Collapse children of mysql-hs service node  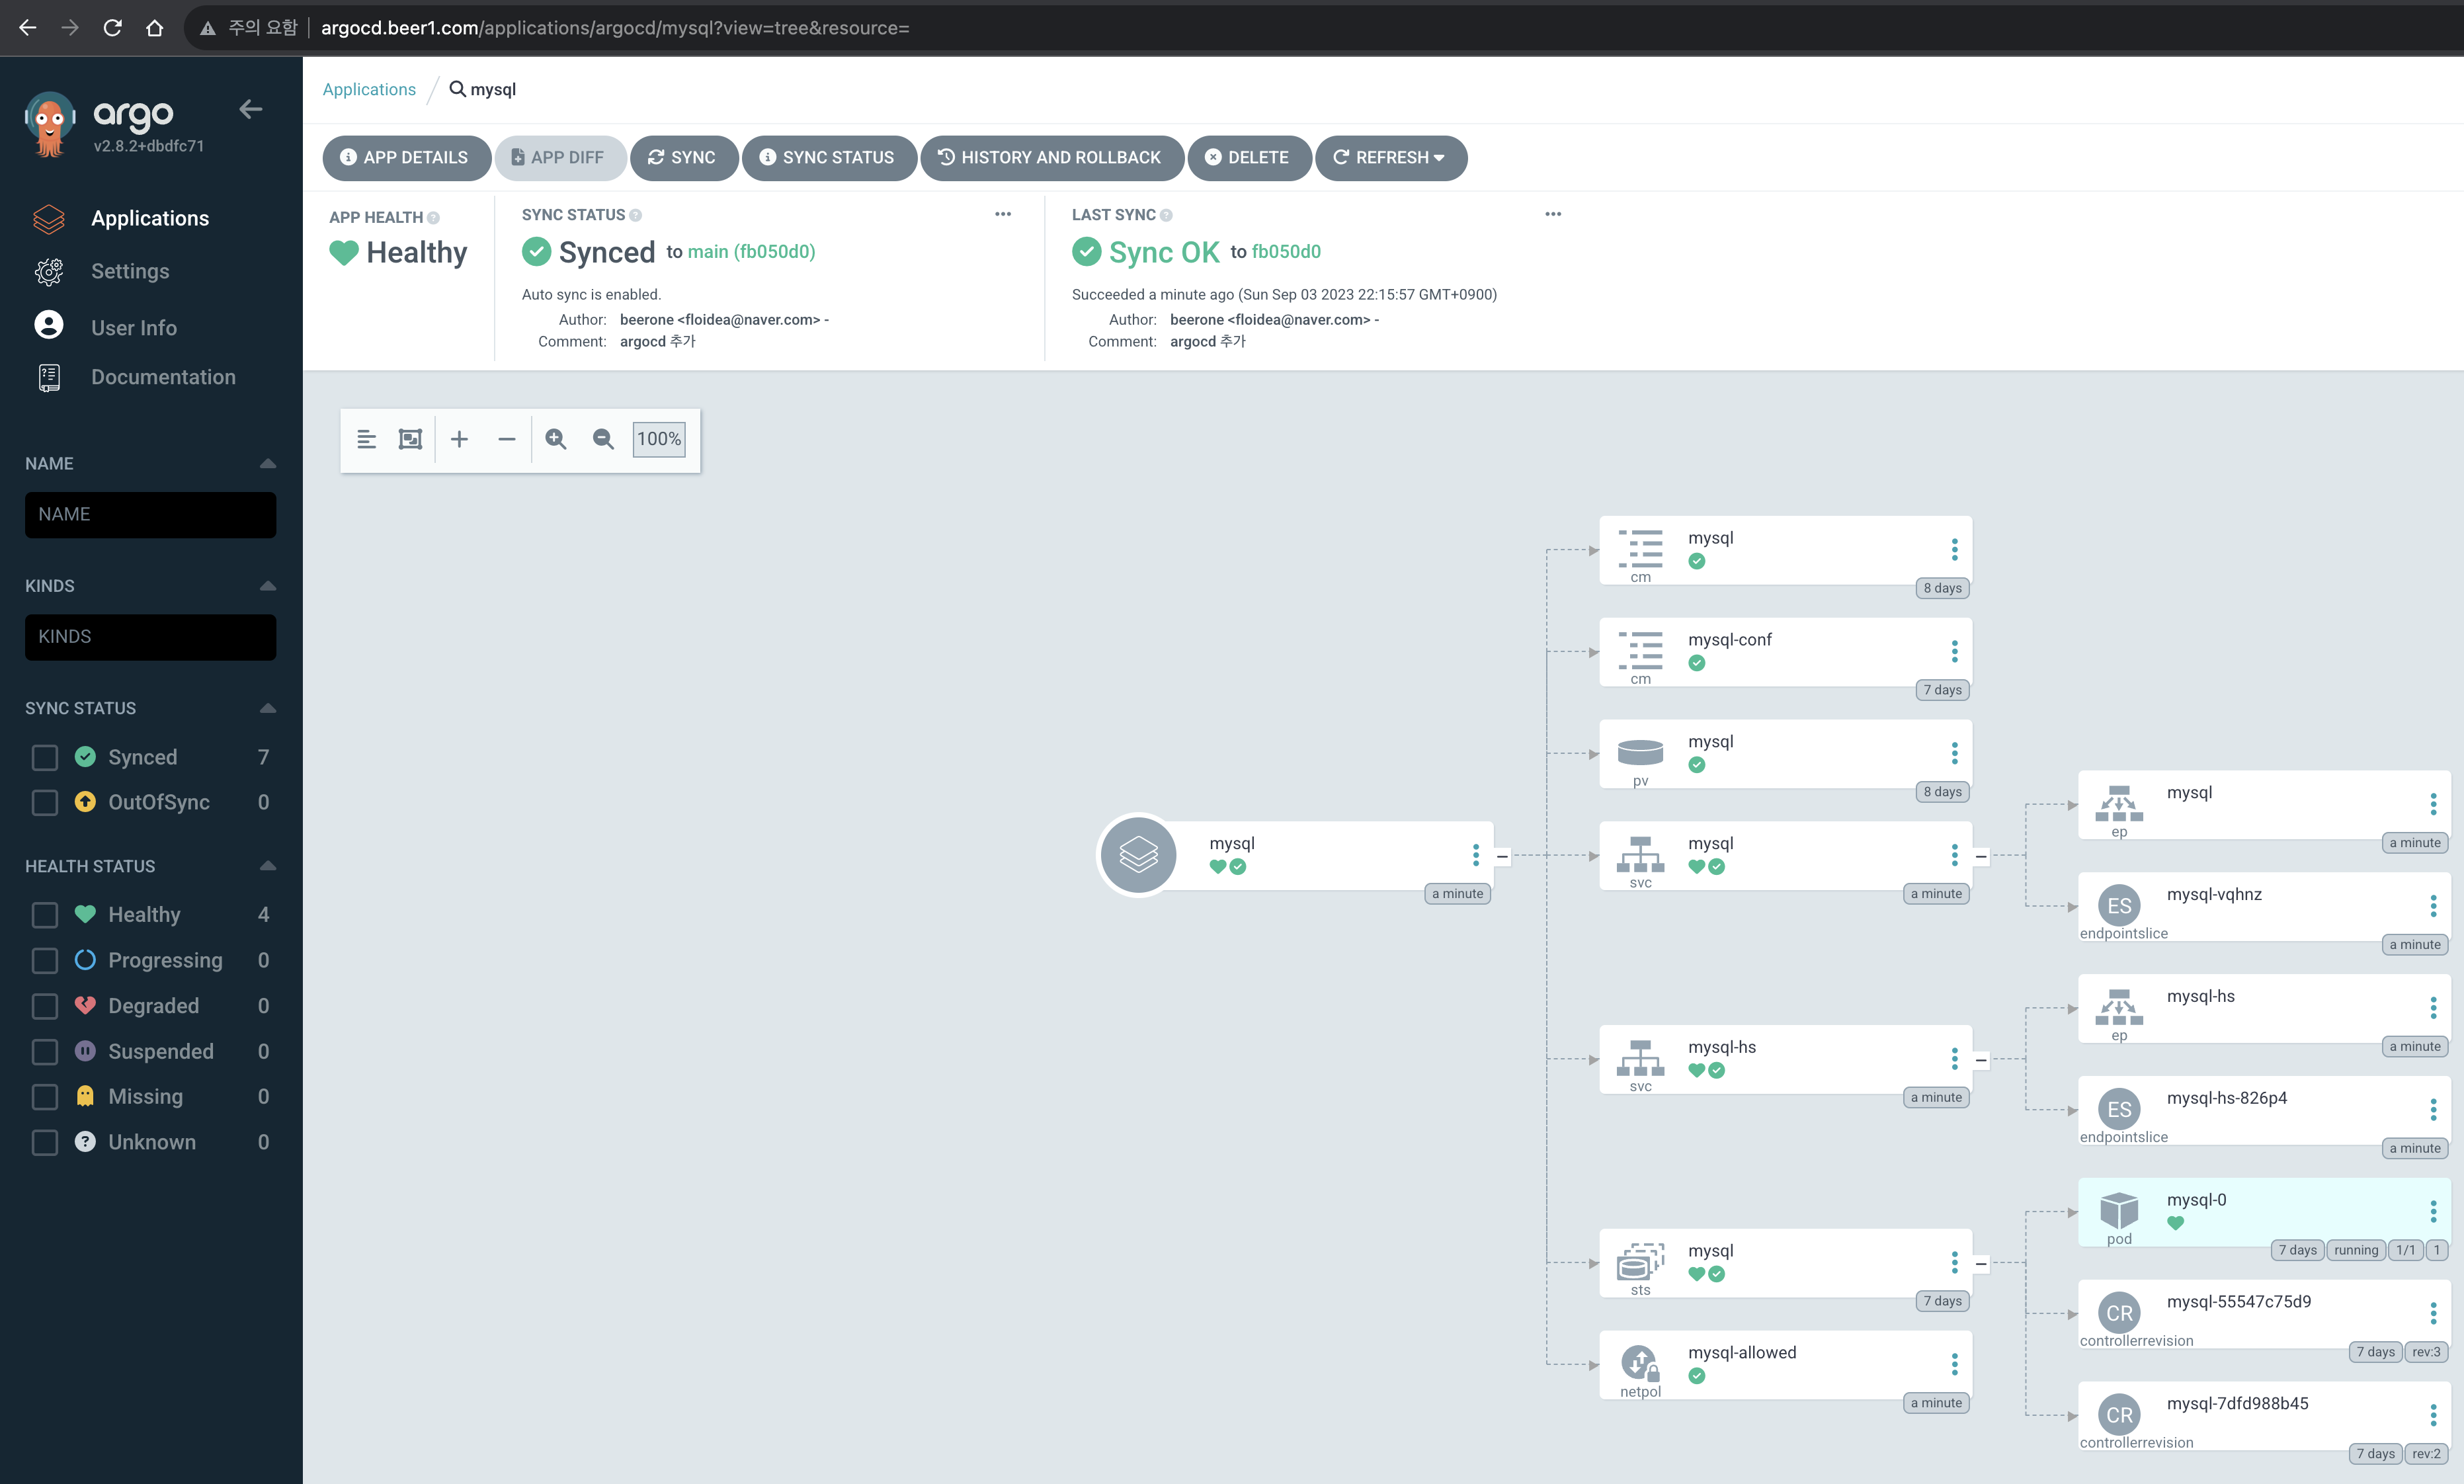(1981, 1060)
